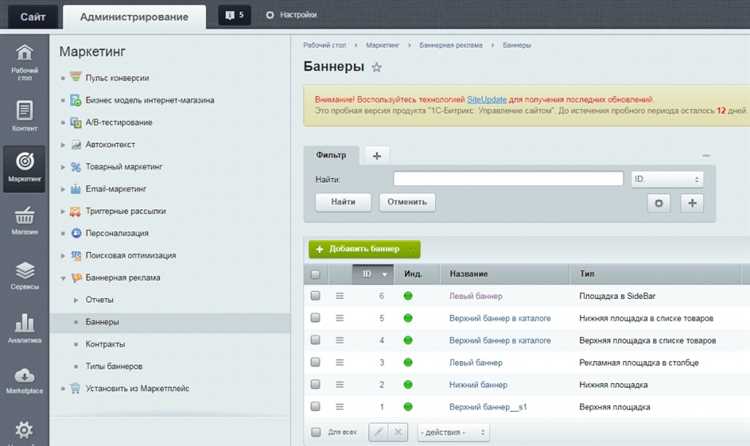Click the delete X button below table
Viewport: 750px width, 446px height.
tap(398, 433)
